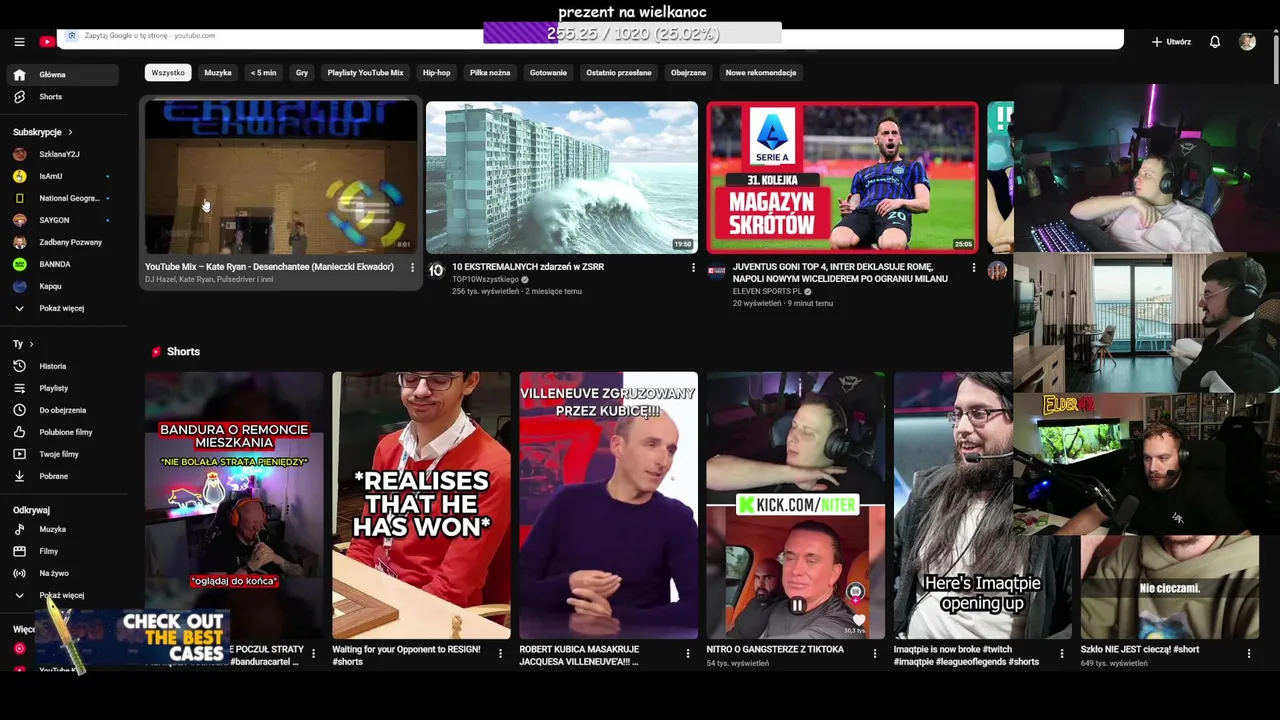This screenshot has width=1280, height=720.
Task: Open options for Waiting for Opponent short
Action: click(500, 653)
